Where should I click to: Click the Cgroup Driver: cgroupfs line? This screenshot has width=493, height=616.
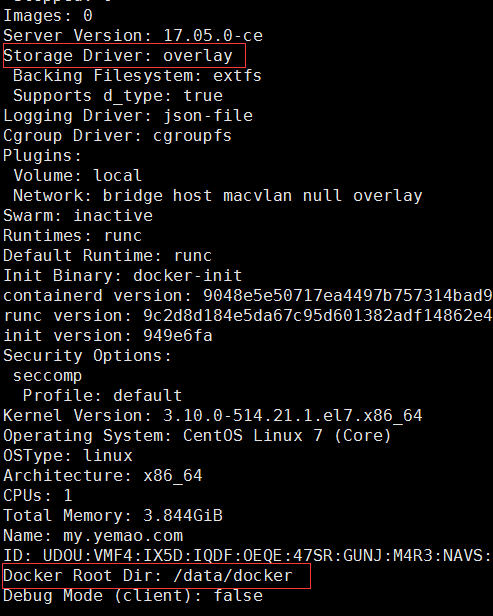tap(117, 136)
